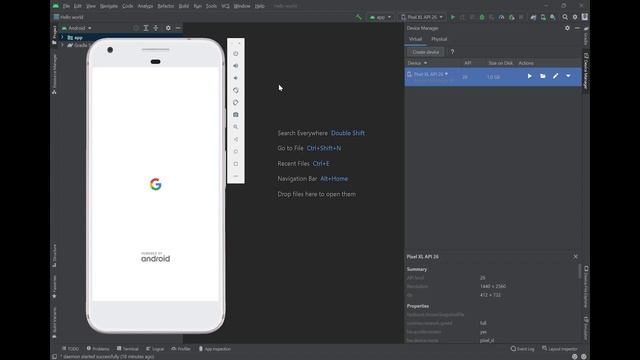Click the emulator back triangle icon
640x360 pixels.
pyautogui.click(x=236, y=139)
